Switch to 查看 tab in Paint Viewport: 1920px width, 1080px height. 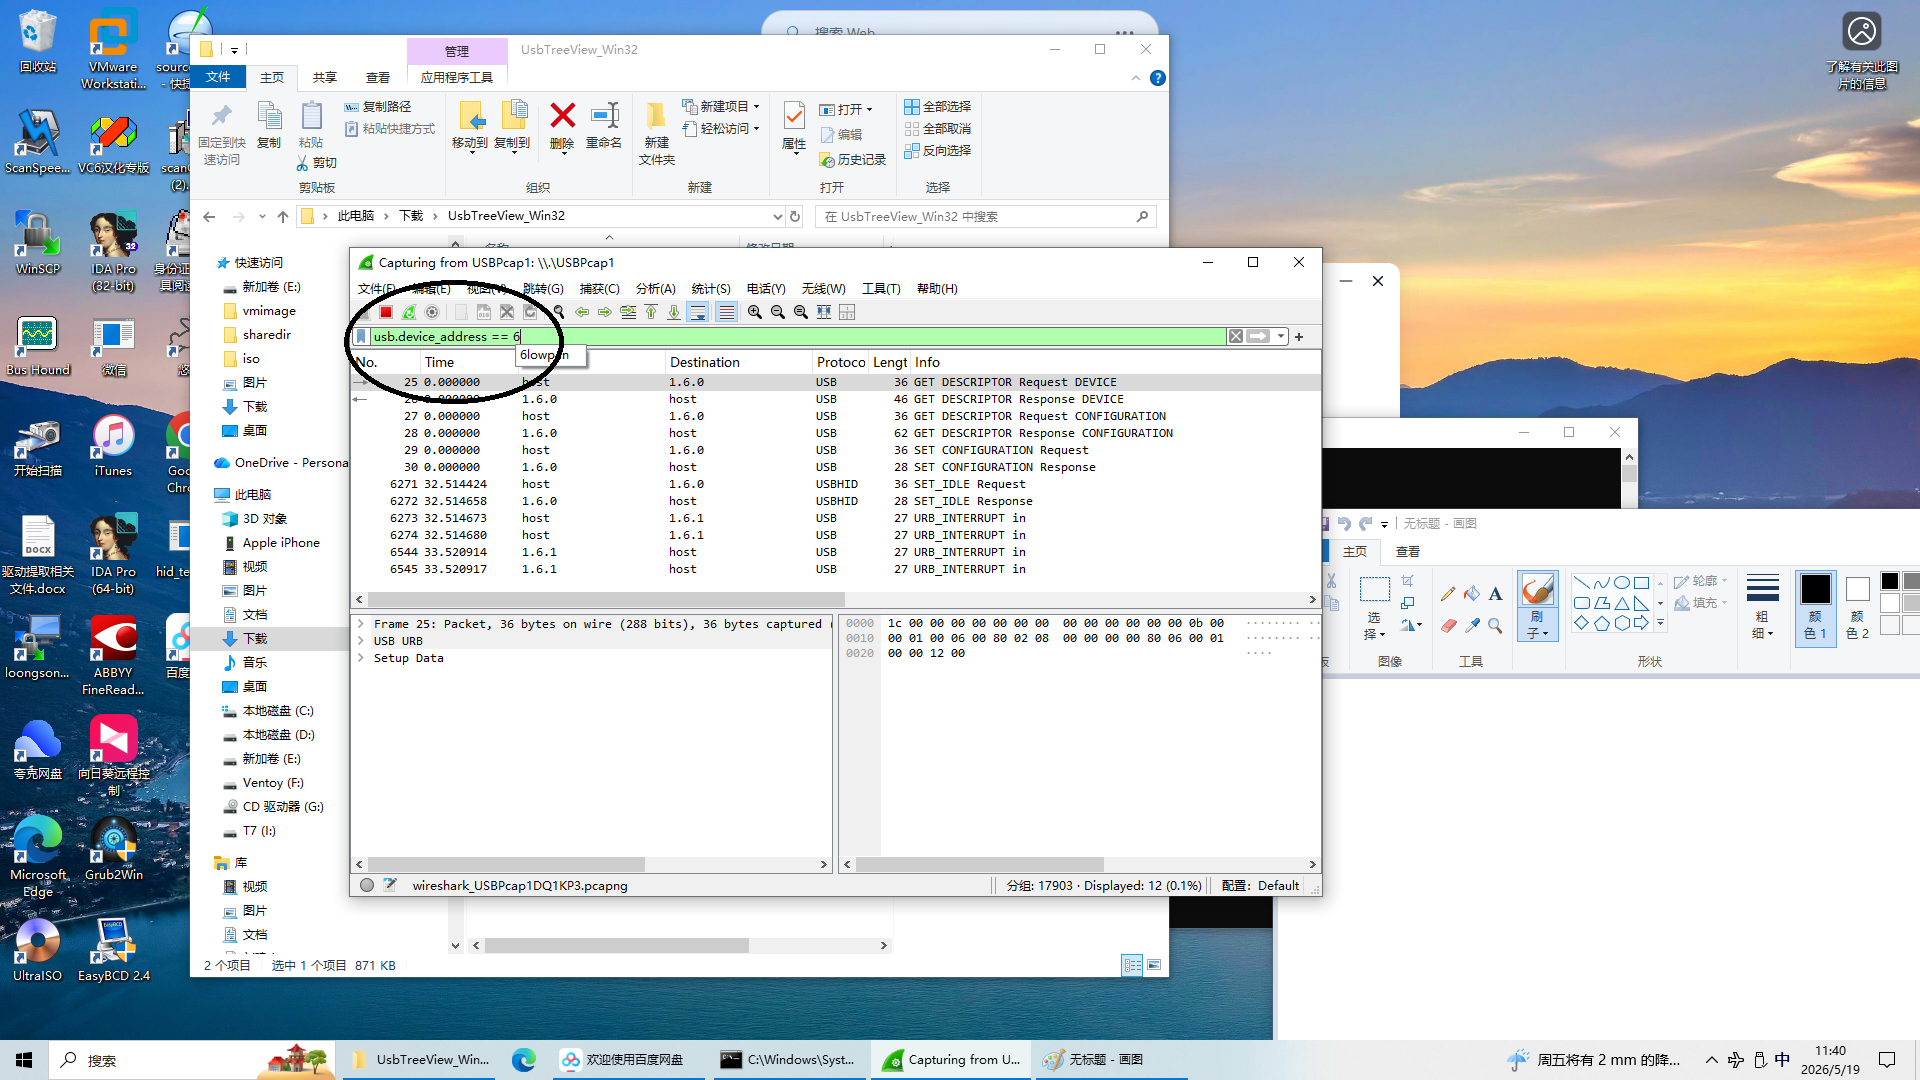click(1408, 552)
